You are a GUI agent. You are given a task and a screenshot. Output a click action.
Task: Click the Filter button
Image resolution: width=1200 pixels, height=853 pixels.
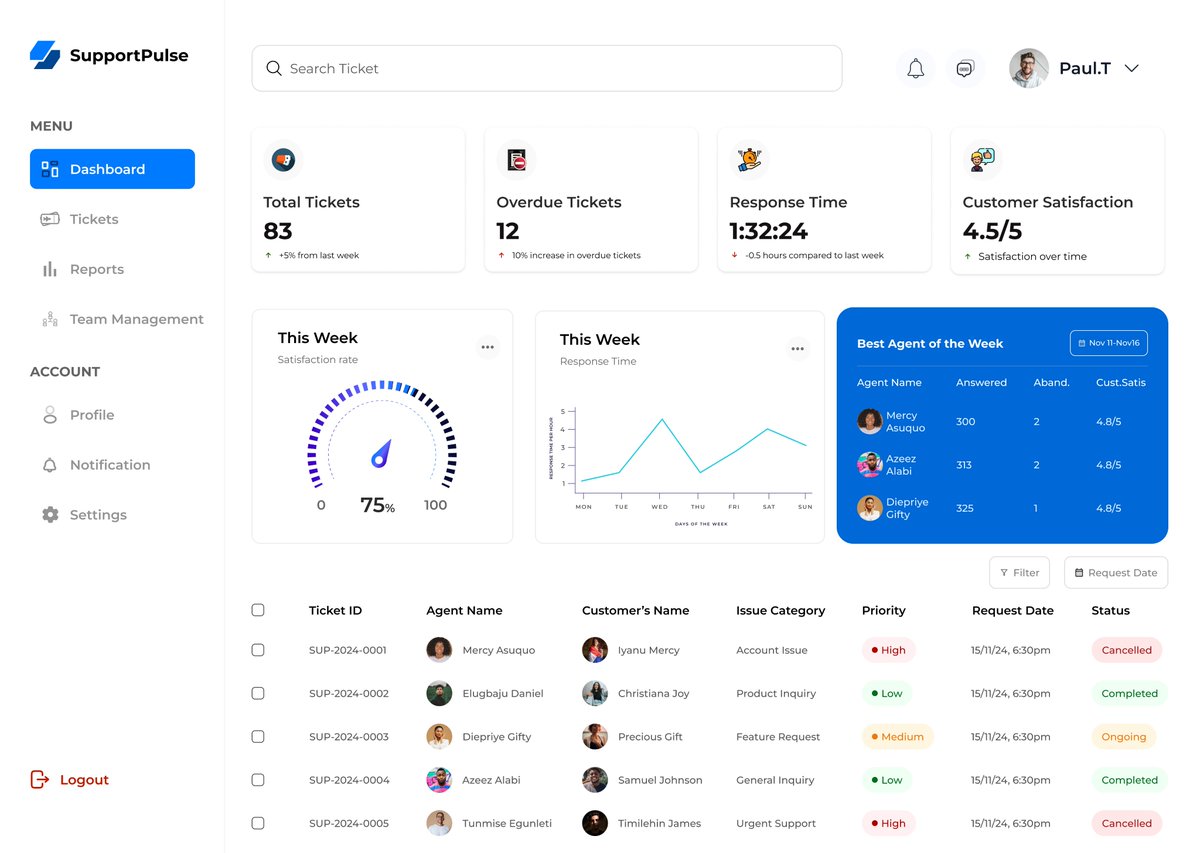tap(1019, 572)
